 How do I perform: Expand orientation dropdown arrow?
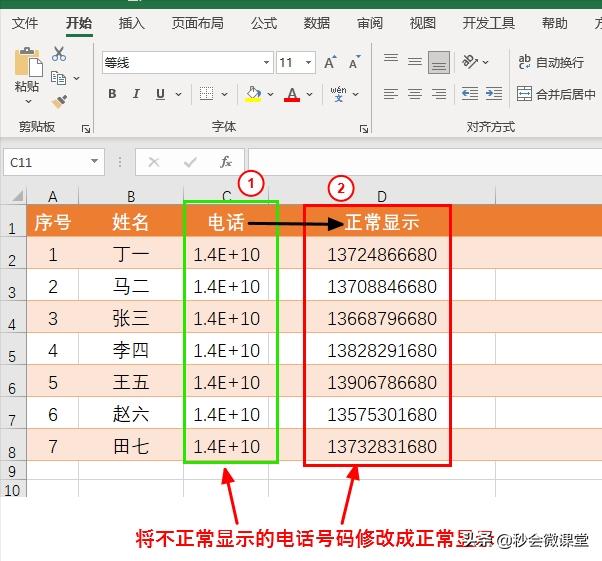point(485,62)
